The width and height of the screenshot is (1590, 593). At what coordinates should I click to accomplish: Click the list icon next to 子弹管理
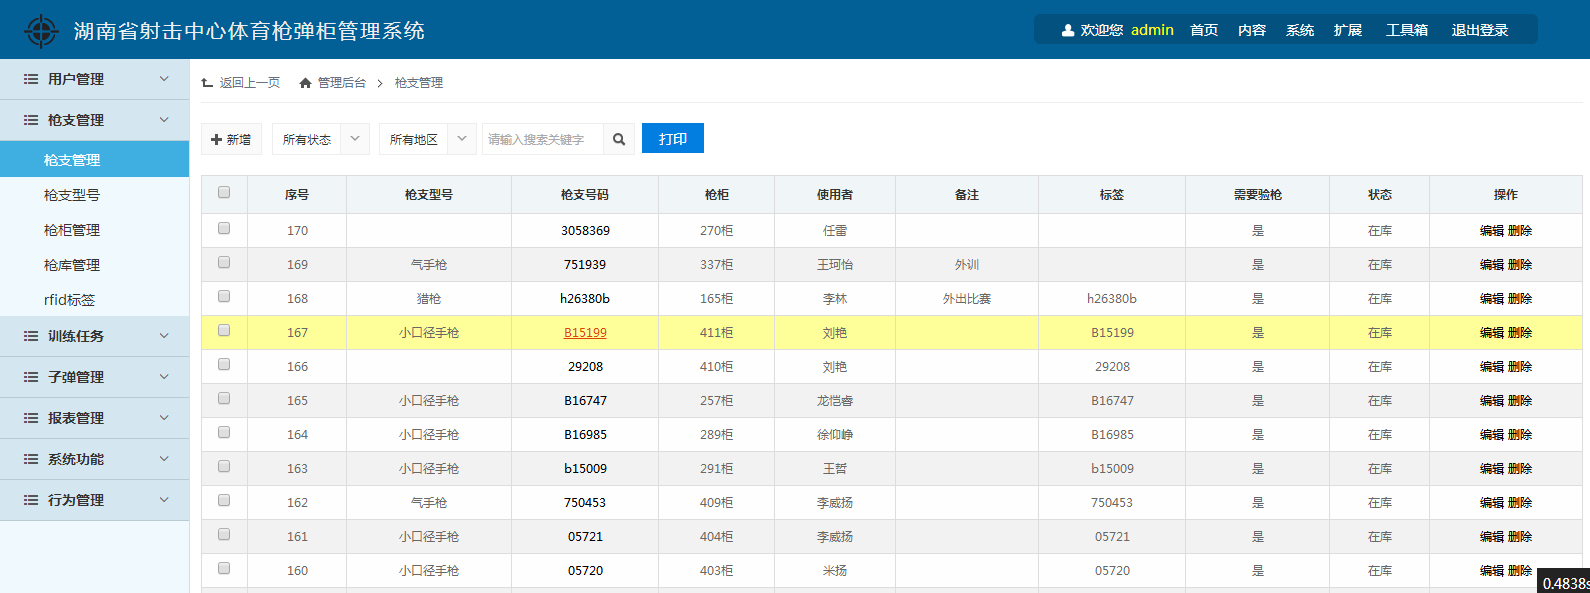click(31, 377)
